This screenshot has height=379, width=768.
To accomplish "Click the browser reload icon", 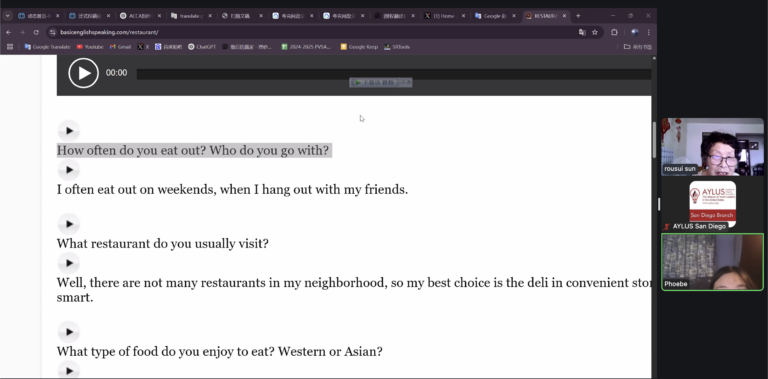I will [x=36, y=32].
